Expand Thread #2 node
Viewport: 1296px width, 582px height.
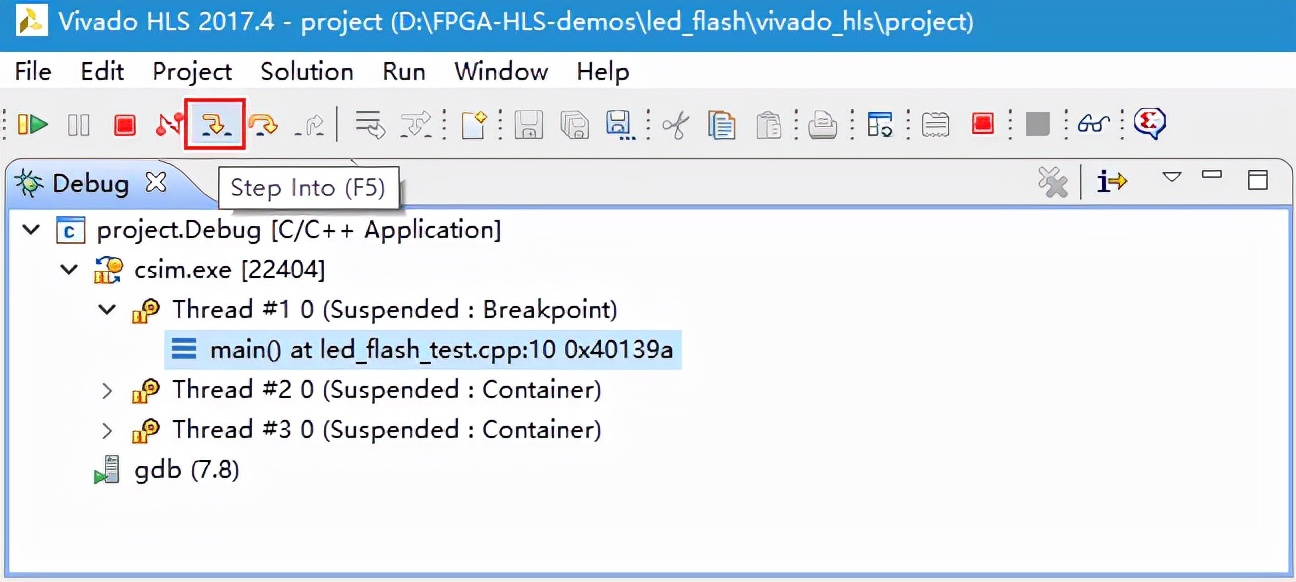[107, 390]
